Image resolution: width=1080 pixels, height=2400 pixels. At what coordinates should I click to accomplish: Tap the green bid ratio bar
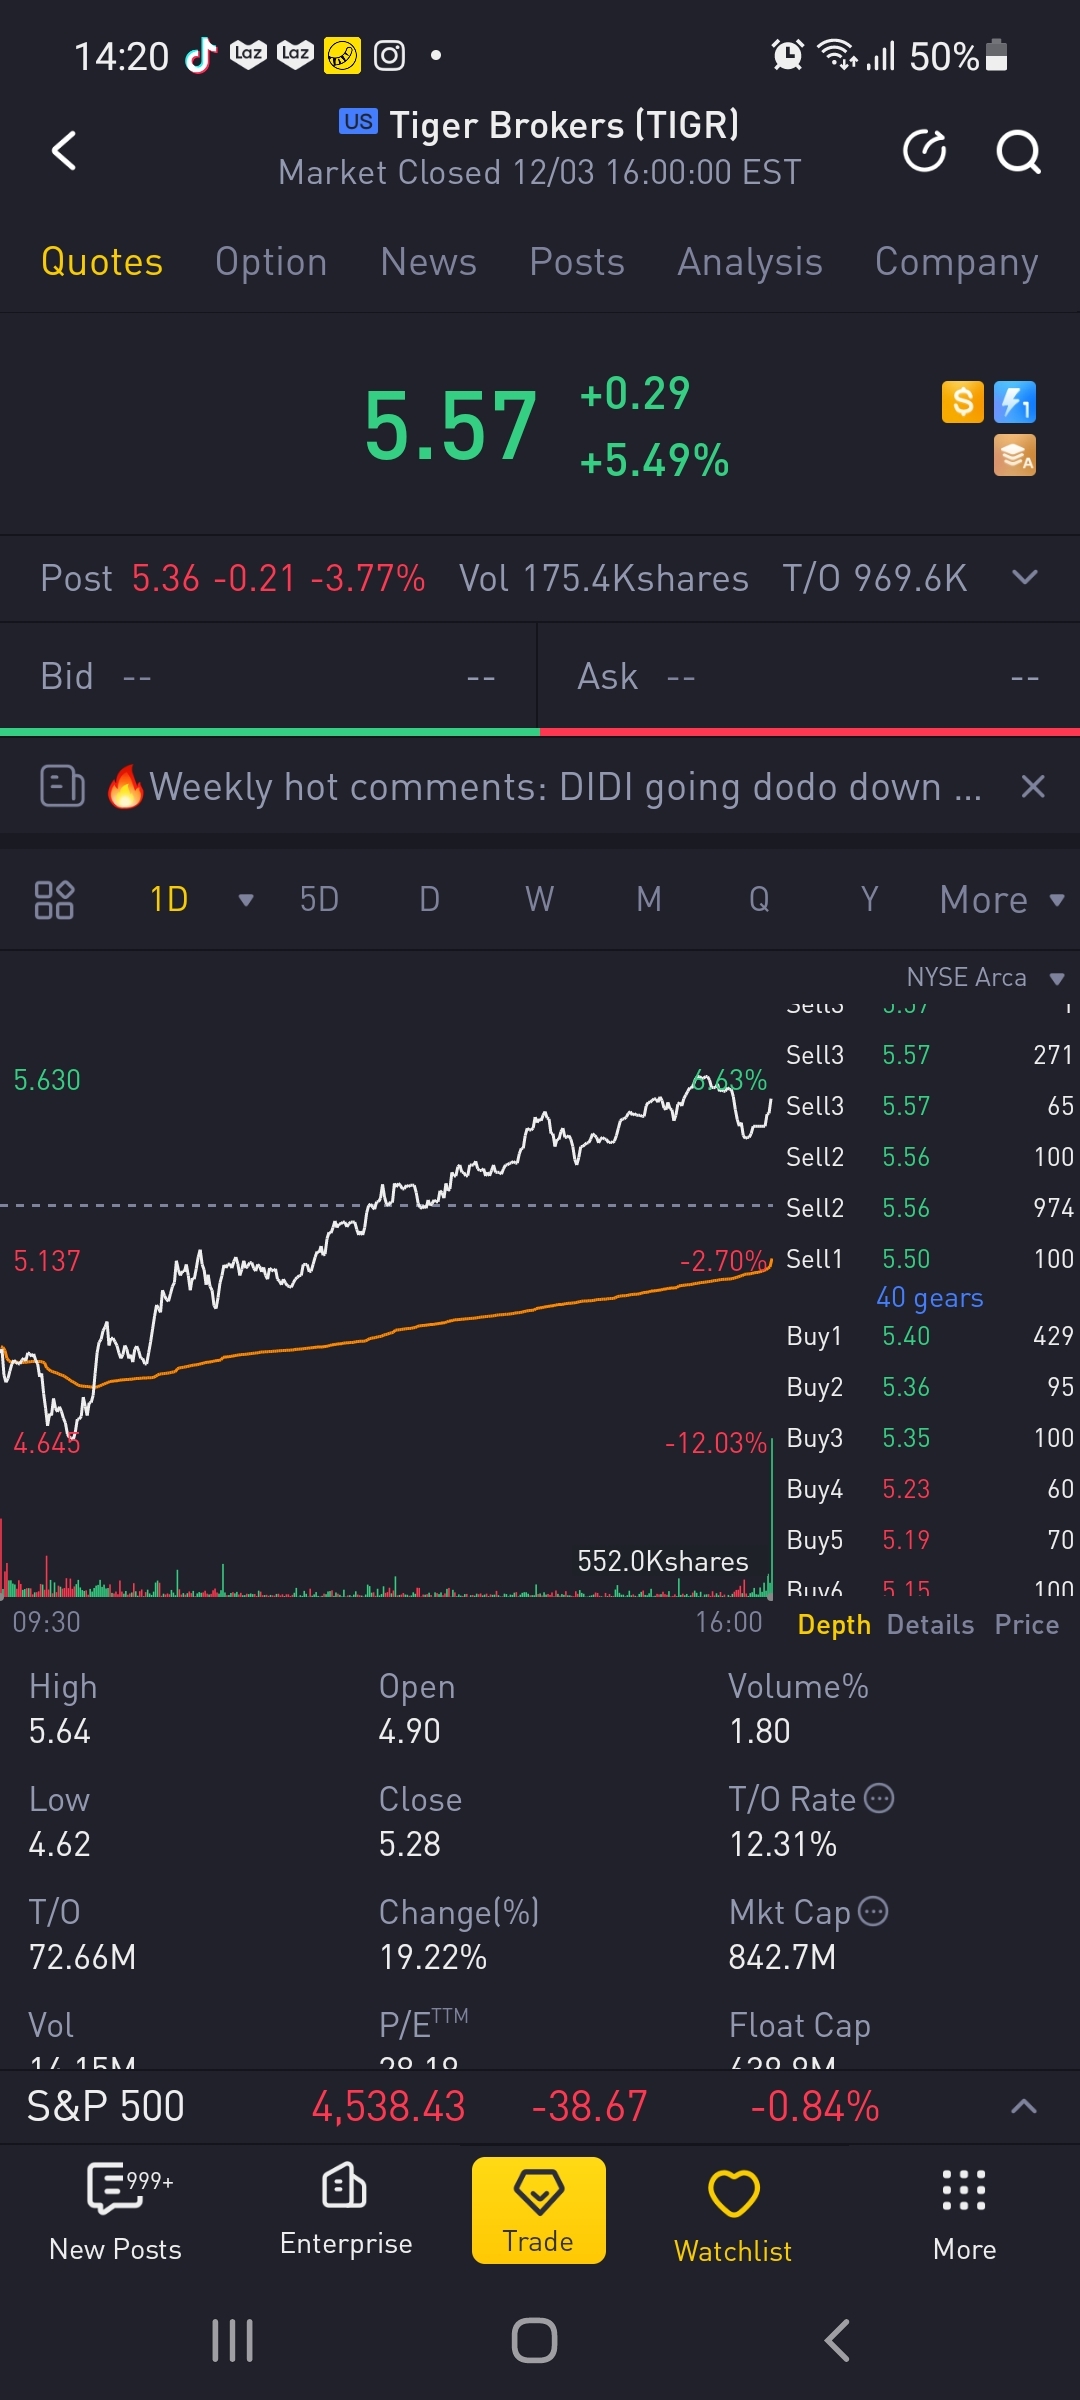(x=270, y=732)
